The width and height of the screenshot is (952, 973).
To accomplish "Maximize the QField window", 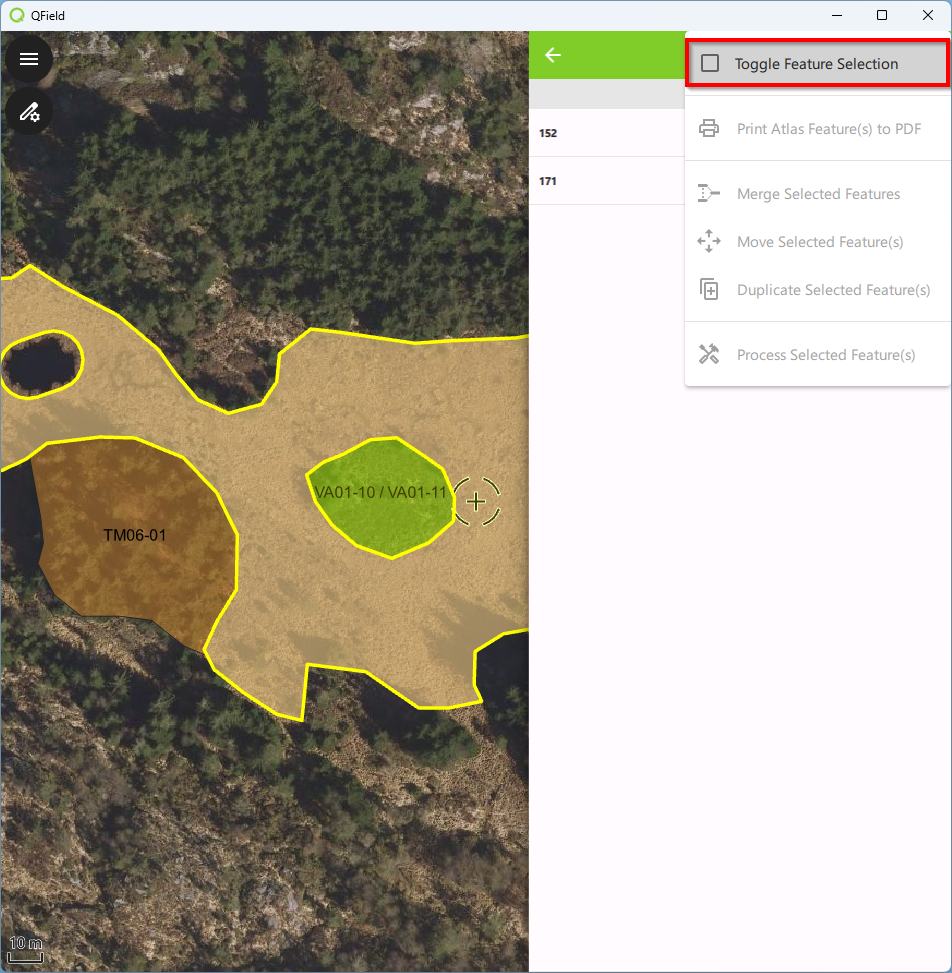I will coord(882,15).
